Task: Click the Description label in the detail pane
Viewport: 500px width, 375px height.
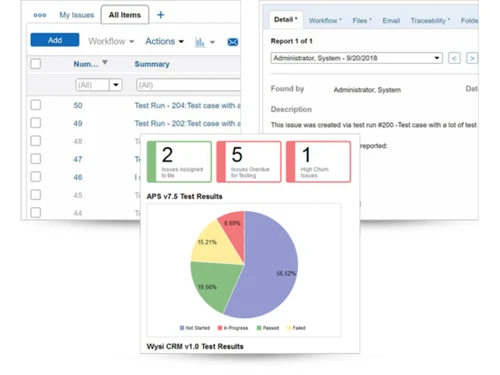Action: (x=291, y=109)
